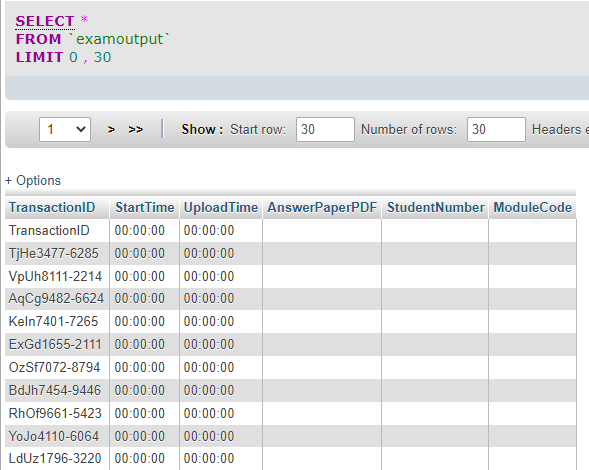This screenshot has height=470, width=589.
Task: Sort by ModuleCode column header
Action: (532, 207)
